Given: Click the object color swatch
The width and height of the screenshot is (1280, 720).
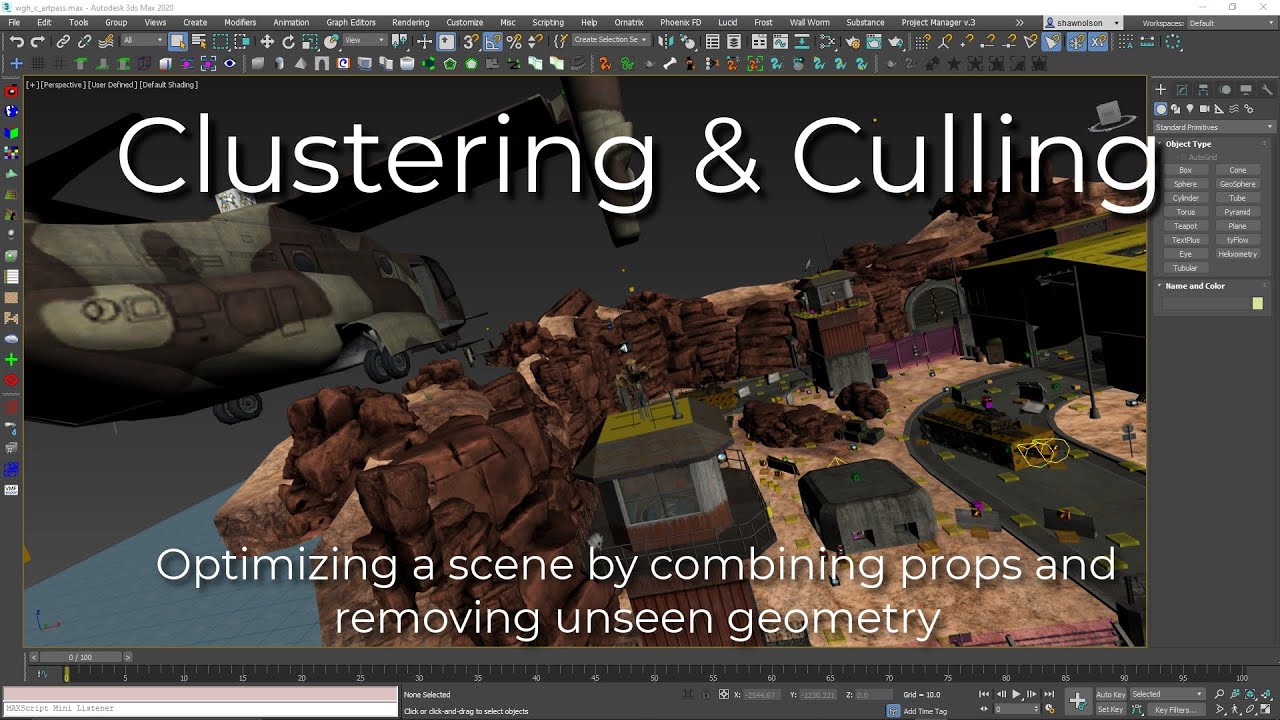Looking at the screenshot, I should 1257,304.
